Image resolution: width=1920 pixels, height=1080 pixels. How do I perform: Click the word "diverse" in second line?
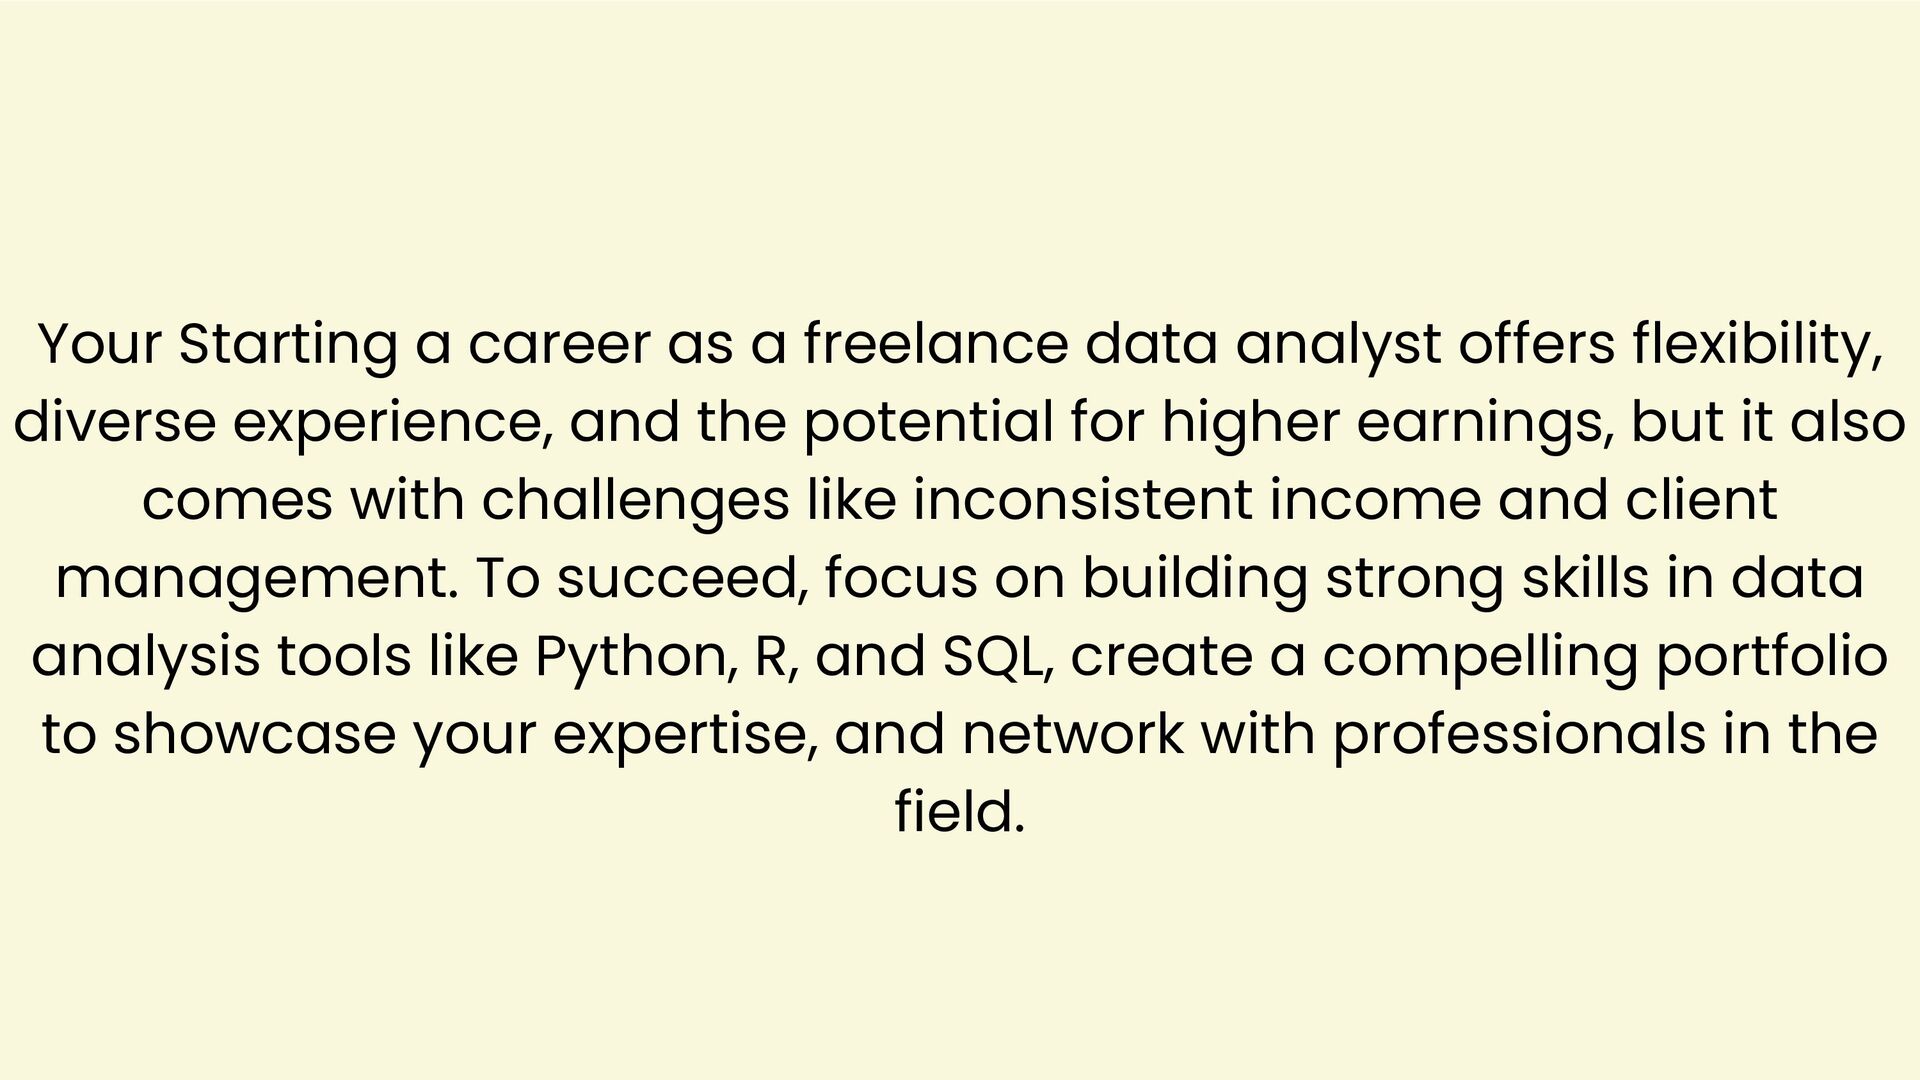click(x=114, y=422)
